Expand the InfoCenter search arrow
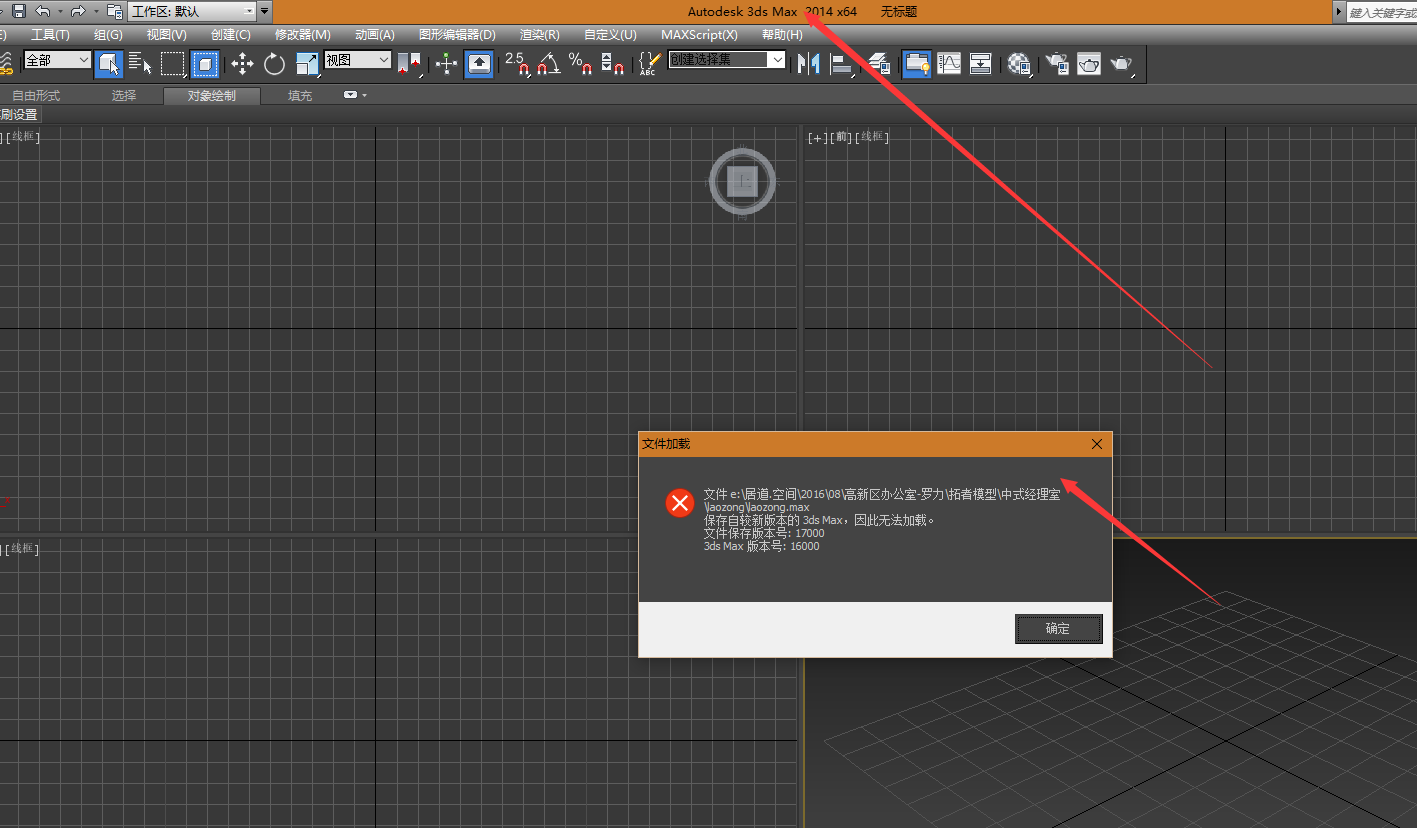 click(1339, 11)
